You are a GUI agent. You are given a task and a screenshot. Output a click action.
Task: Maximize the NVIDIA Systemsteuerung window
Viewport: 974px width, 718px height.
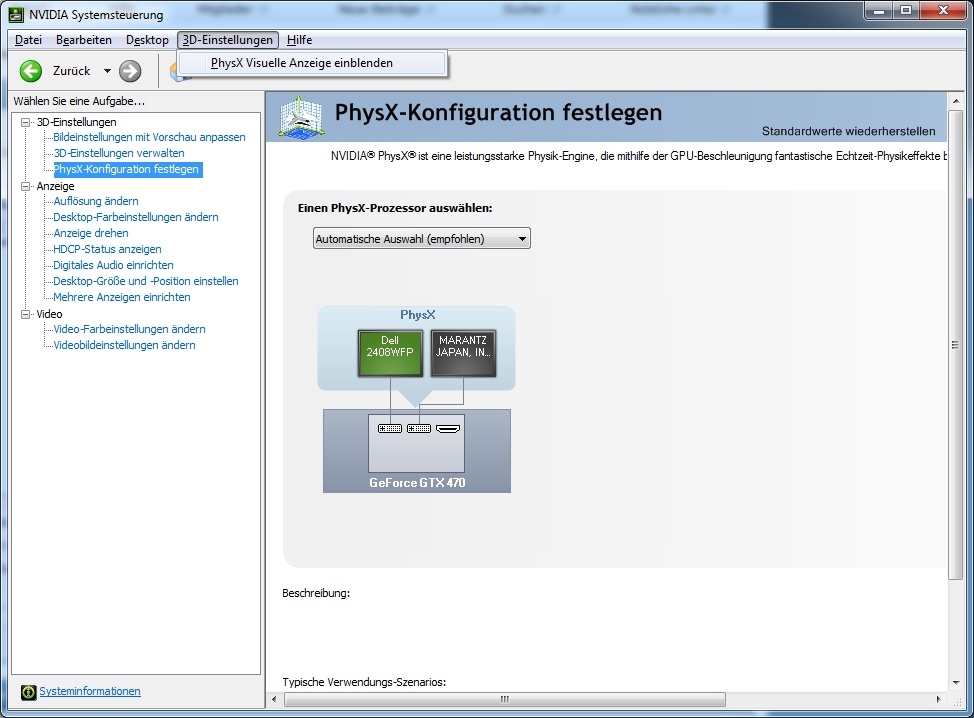tap(906, 11)
